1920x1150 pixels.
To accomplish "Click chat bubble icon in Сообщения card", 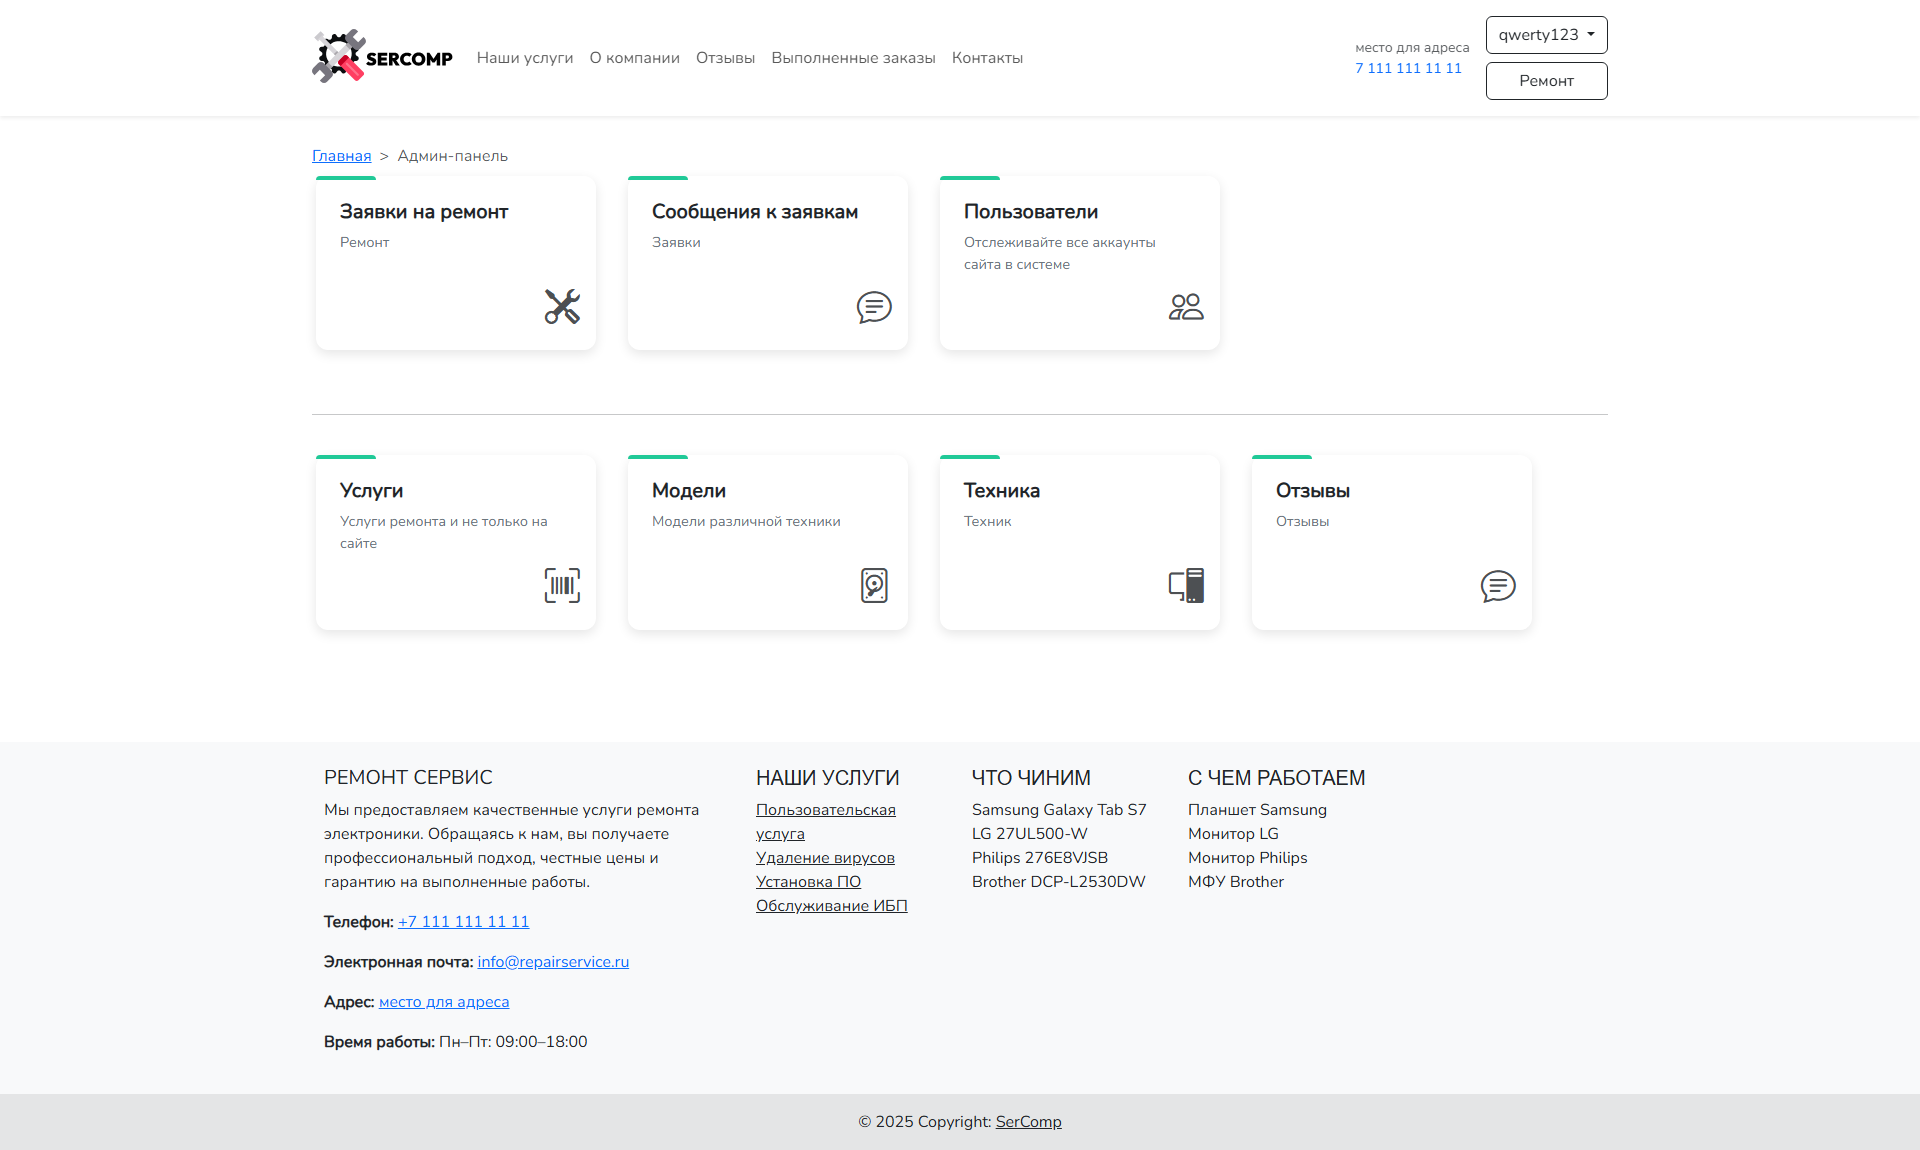I will 874,307.
